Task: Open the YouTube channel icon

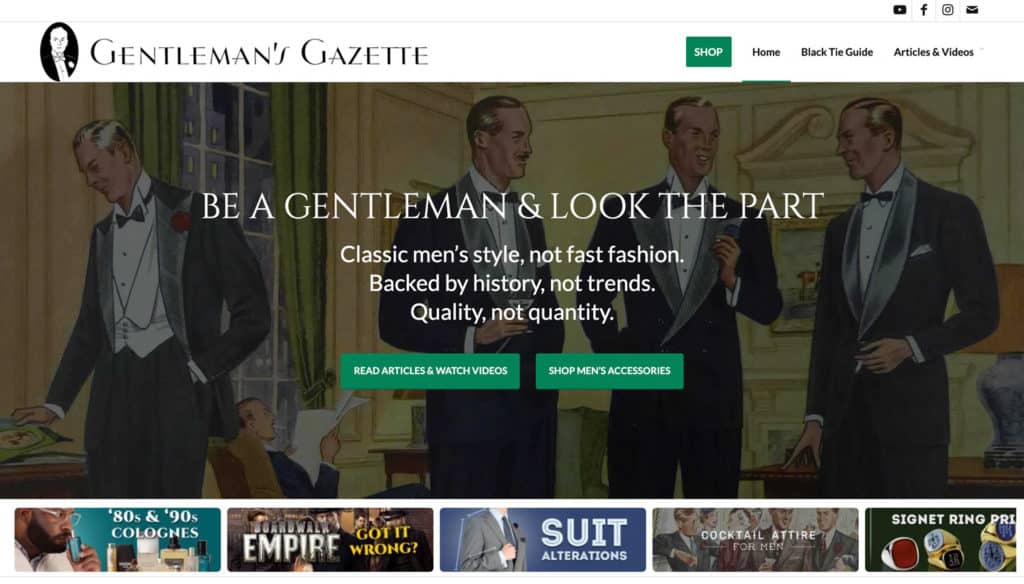Action: [x=900, y=10]
